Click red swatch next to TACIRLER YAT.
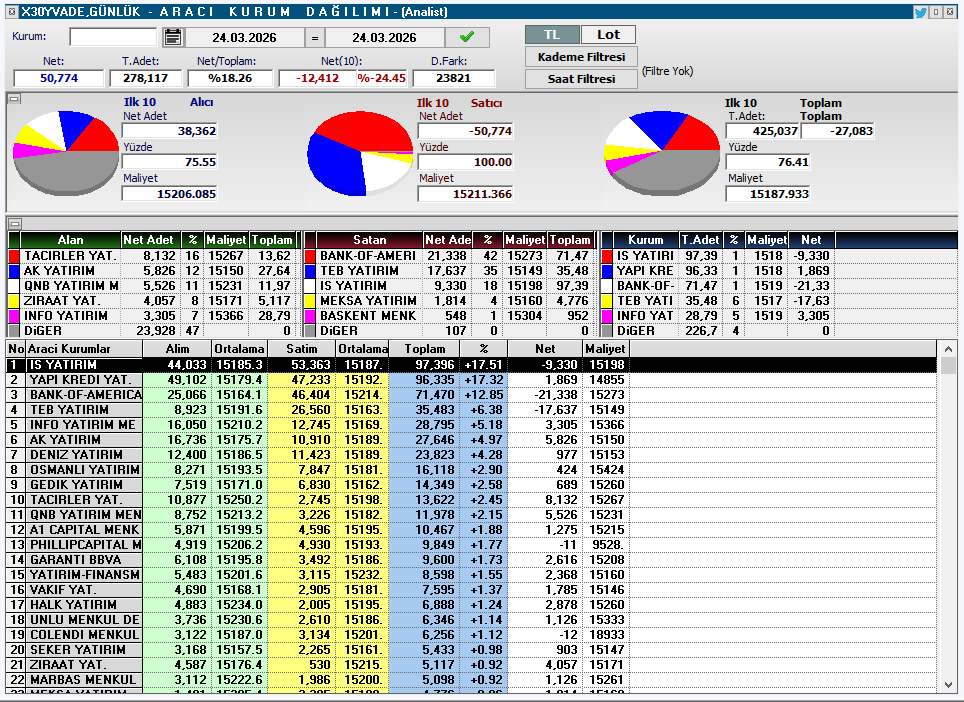Image resolution: width=964 pixels, height=702 pixels. [14, 256]
